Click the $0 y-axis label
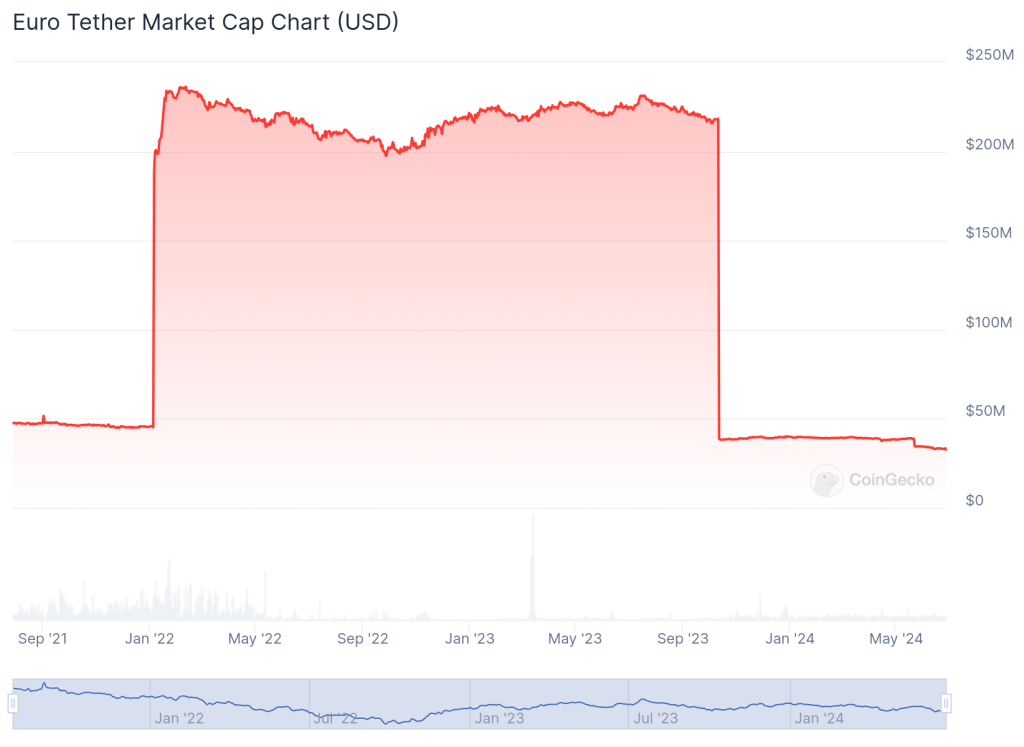The width and height of the screenshot is (1024, 747). (975, 501)
